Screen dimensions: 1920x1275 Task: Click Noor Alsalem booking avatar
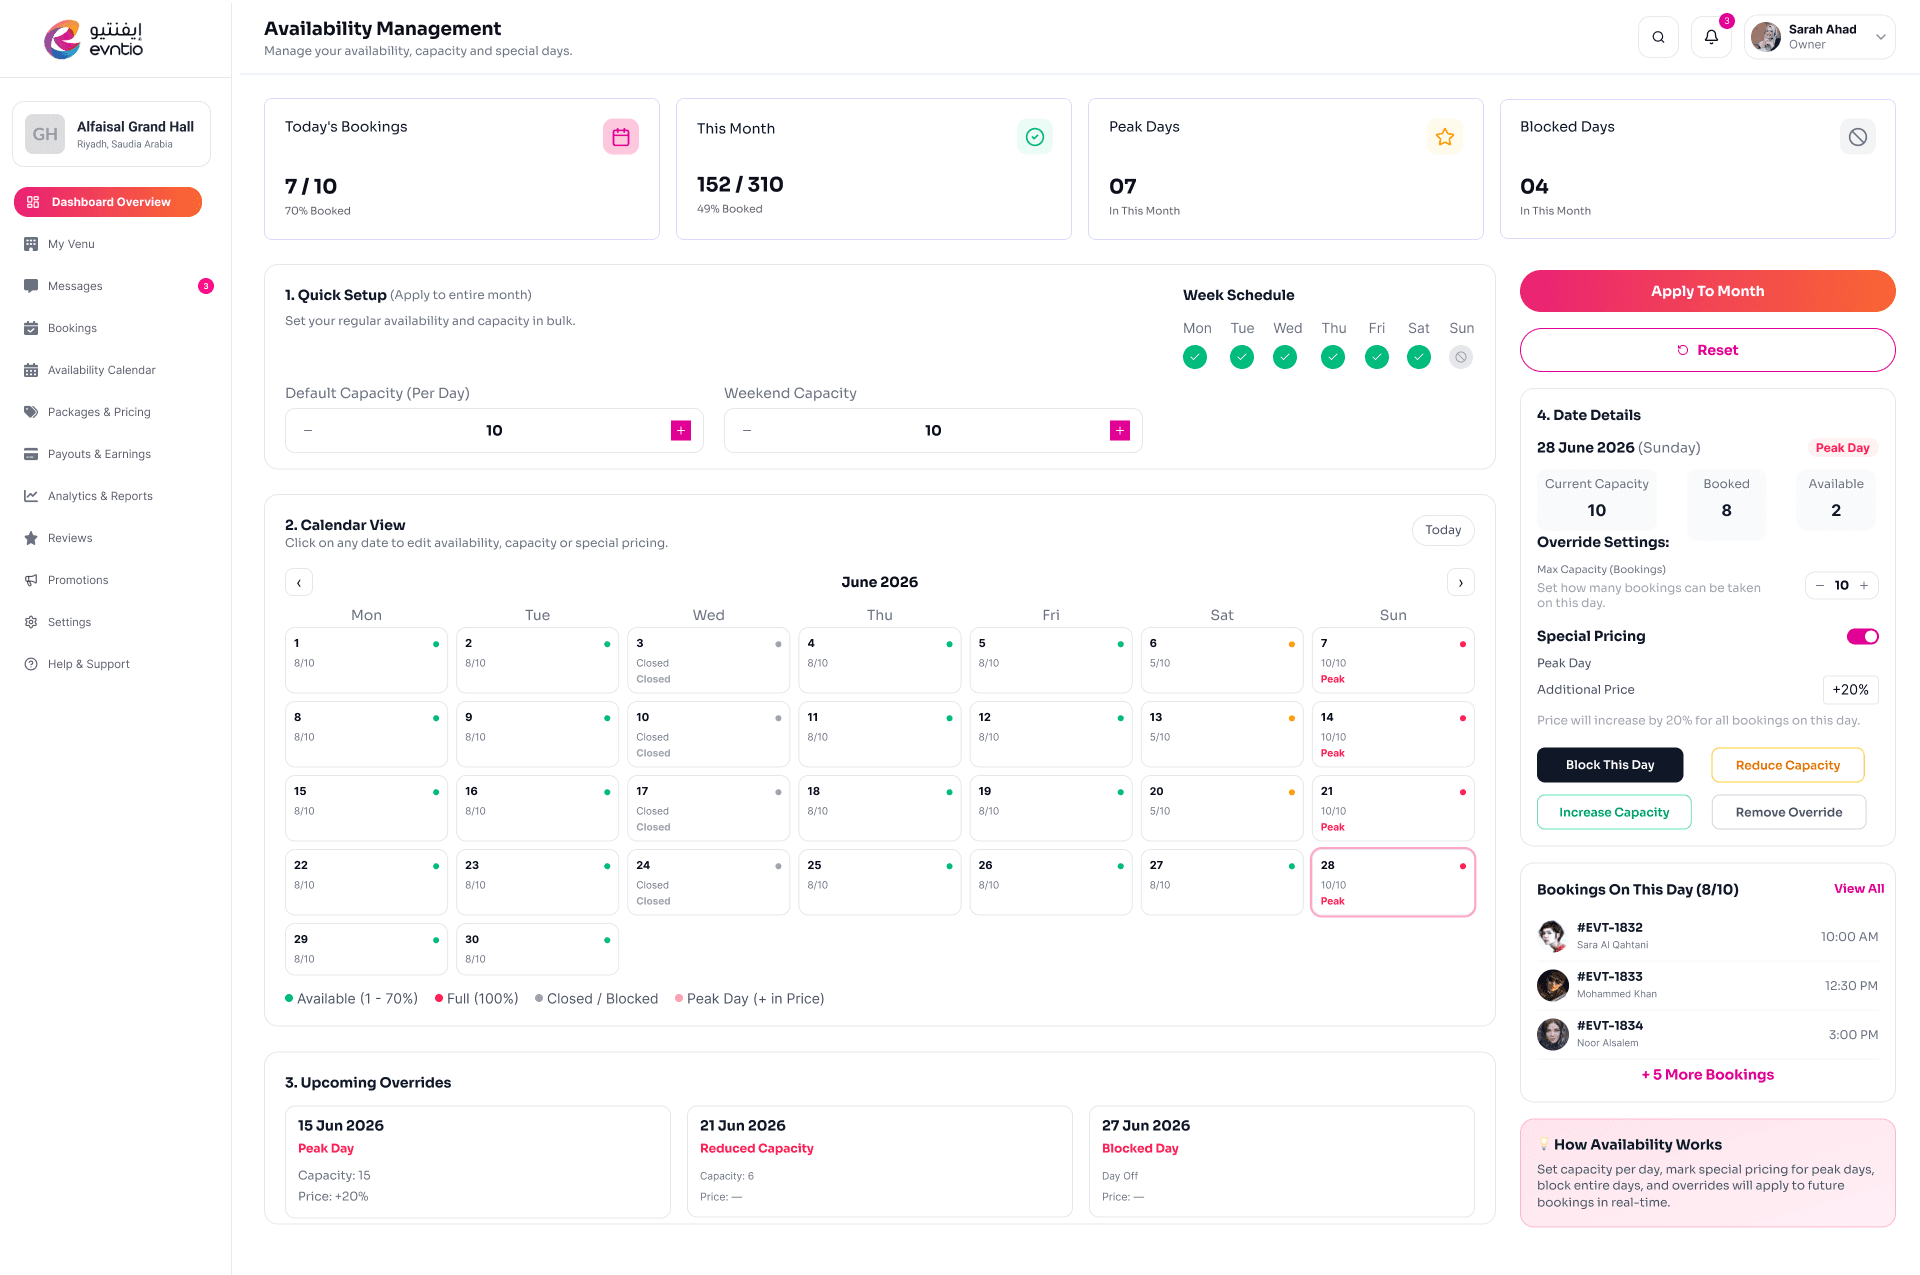(1552, 1035)
